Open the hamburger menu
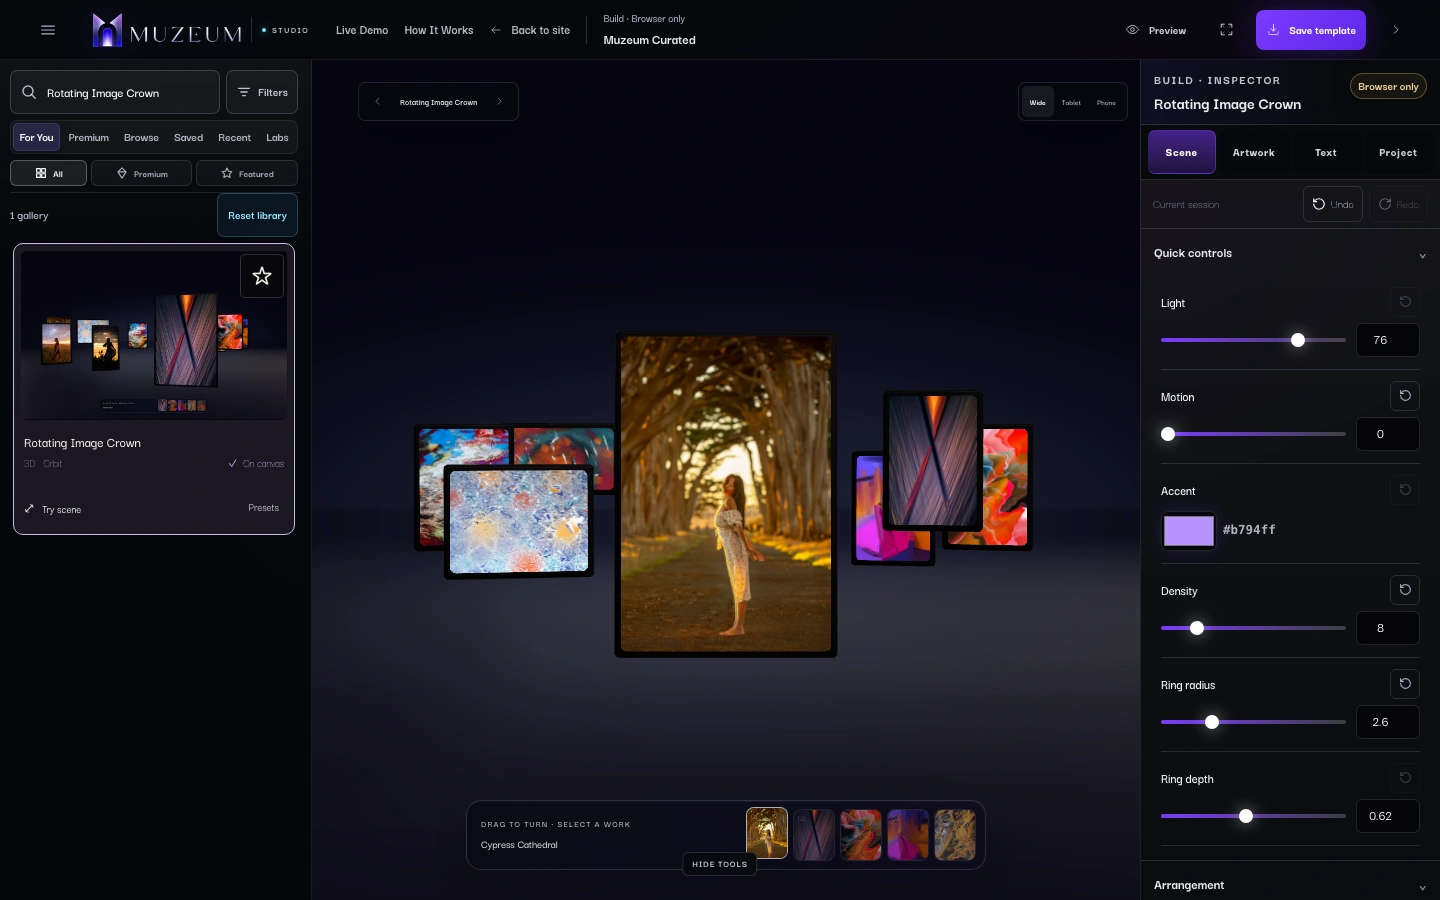This screenshot has height=900, width=1440. 47,30
